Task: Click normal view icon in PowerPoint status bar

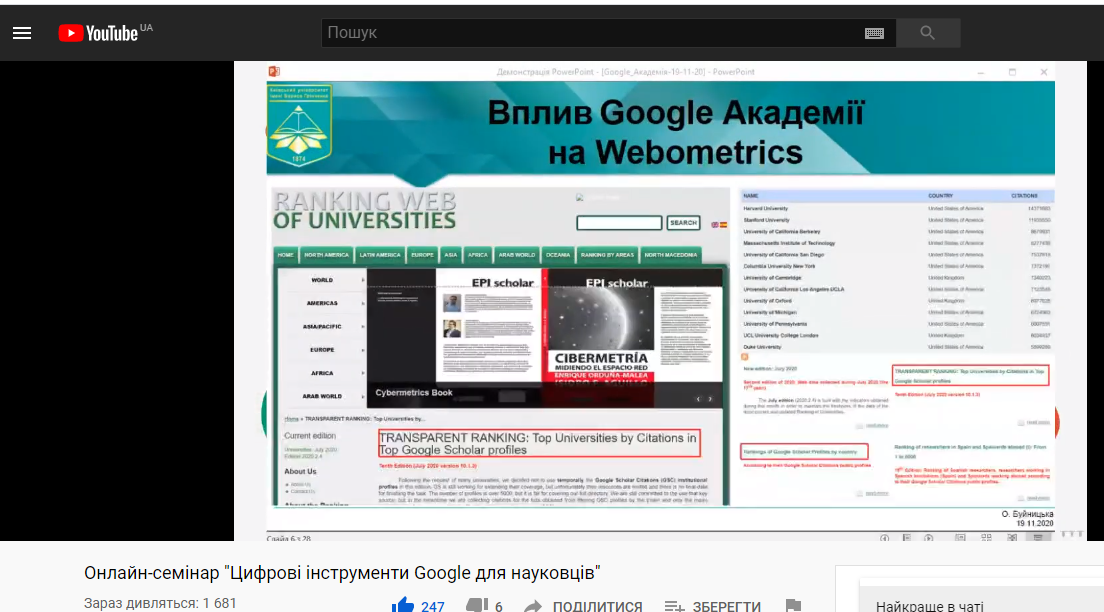Action: coord(960,537)
